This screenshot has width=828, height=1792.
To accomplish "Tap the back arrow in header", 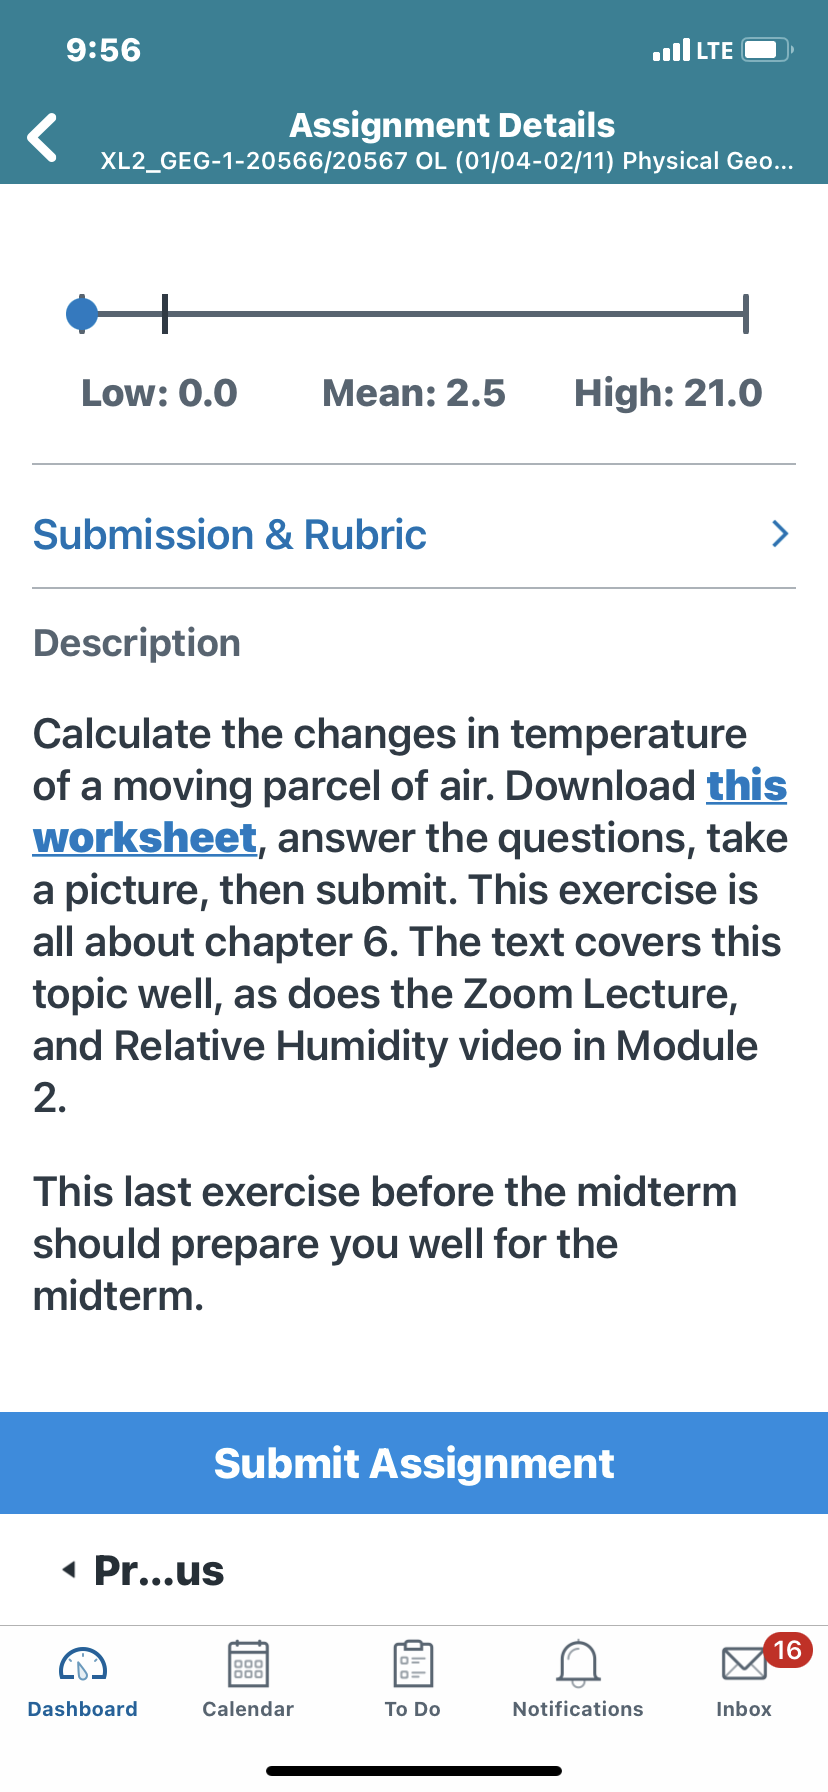I will (x=42, y=138).
